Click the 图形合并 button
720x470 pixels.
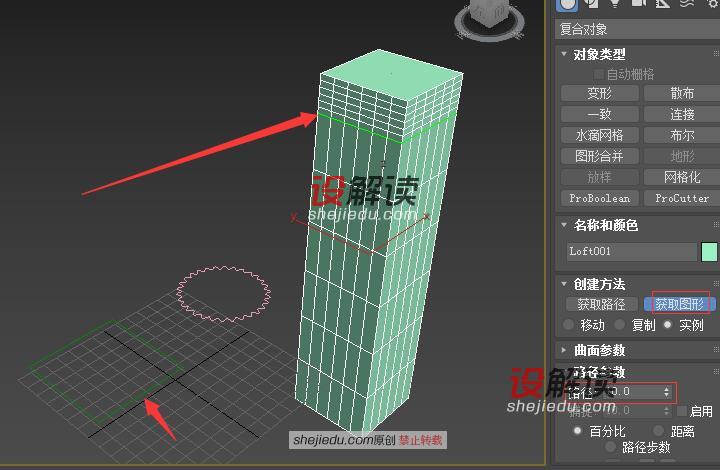tap(600, 156)
